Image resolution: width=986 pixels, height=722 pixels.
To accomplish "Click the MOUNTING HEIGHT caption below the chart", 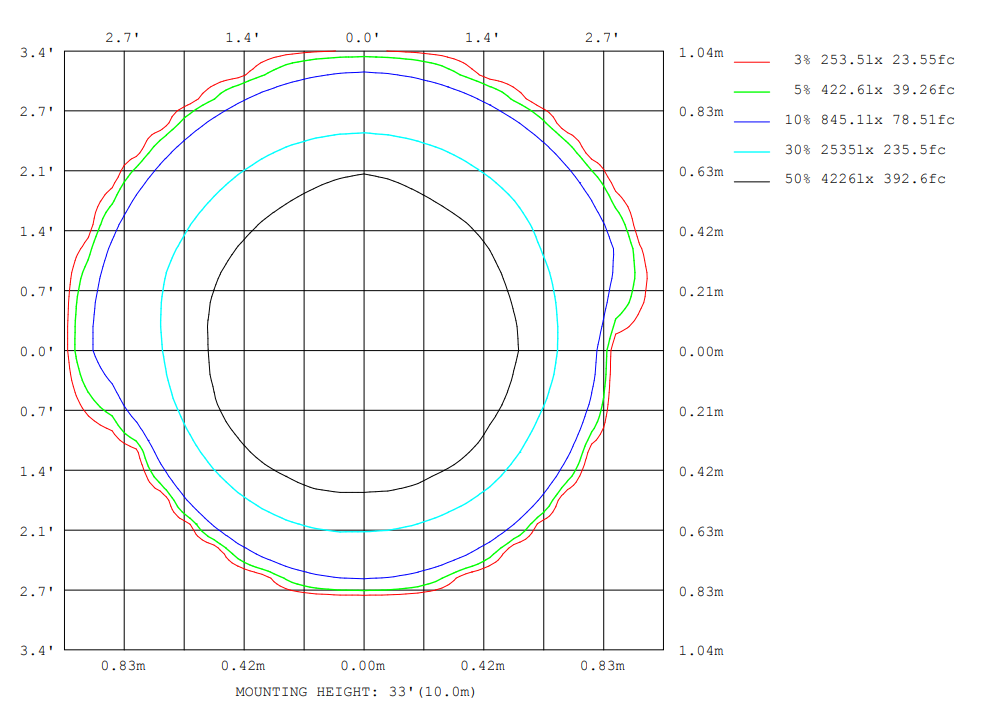I will click(355, 692).
